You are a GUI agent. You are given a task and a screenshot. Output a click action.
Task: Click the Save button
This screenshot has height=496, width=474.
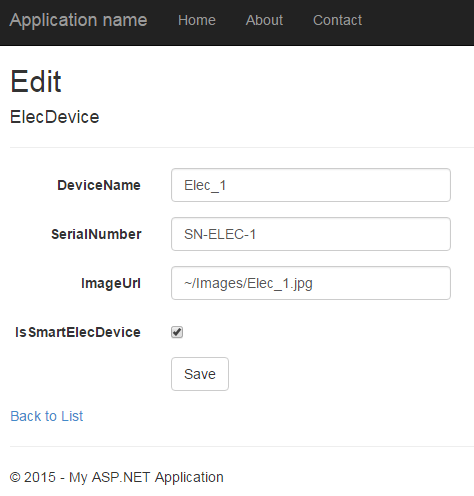click(x=200, y=374)
